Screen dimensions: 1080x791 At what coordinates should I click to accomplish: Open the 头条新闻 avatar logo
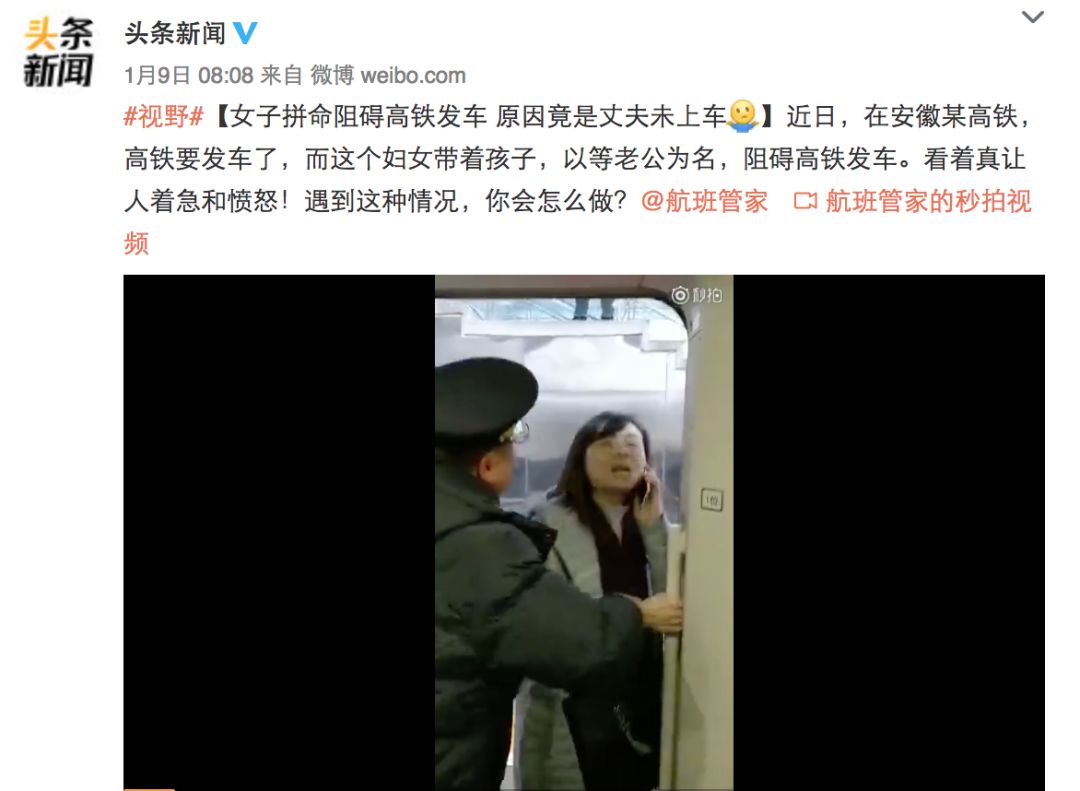[x=58, y=52]
